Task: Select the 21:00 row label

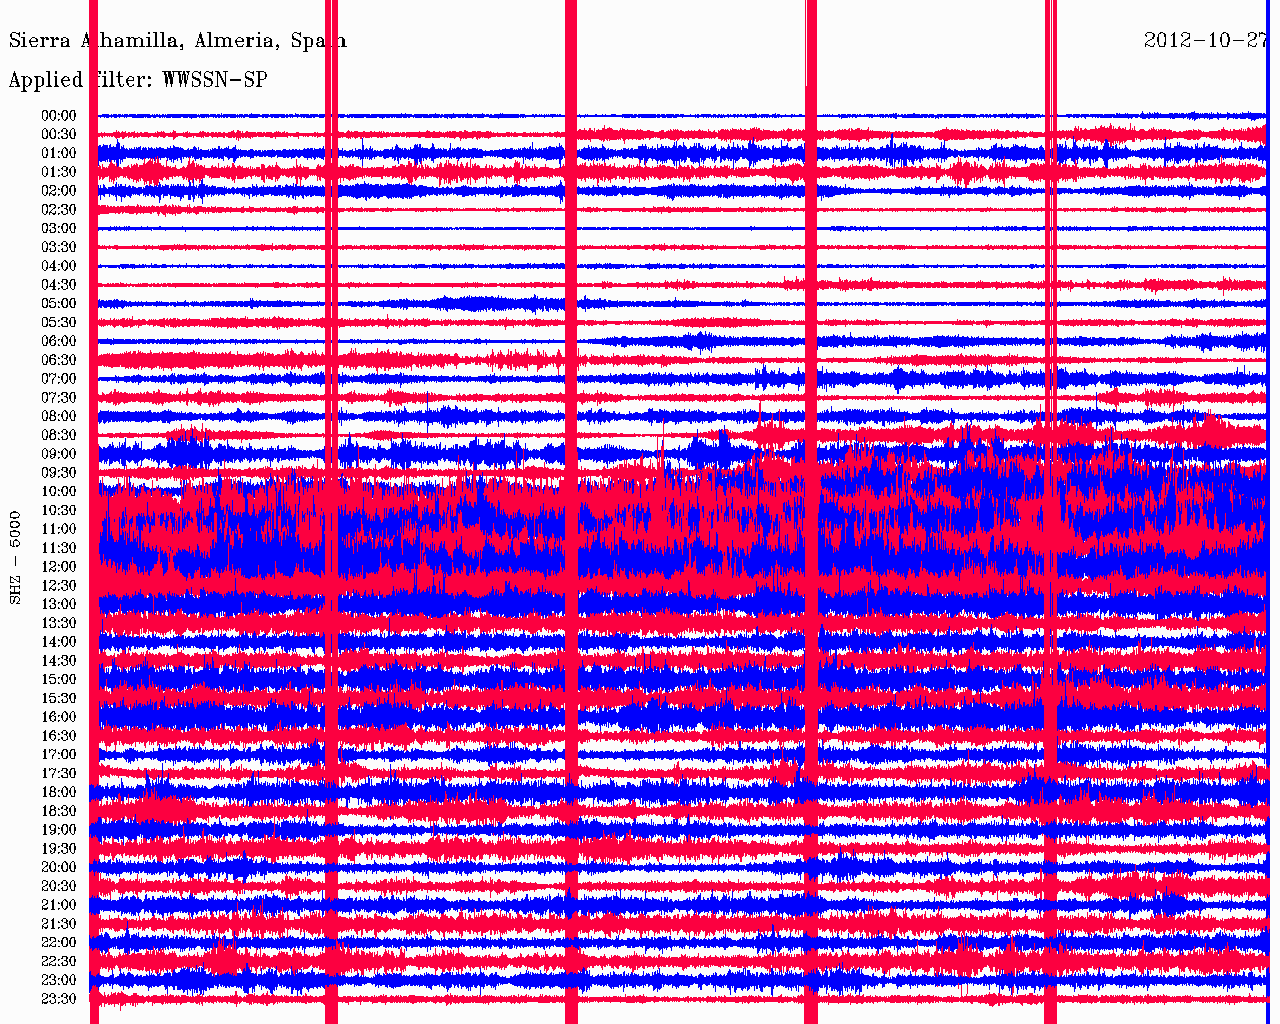Action: (x=59, y=905)
